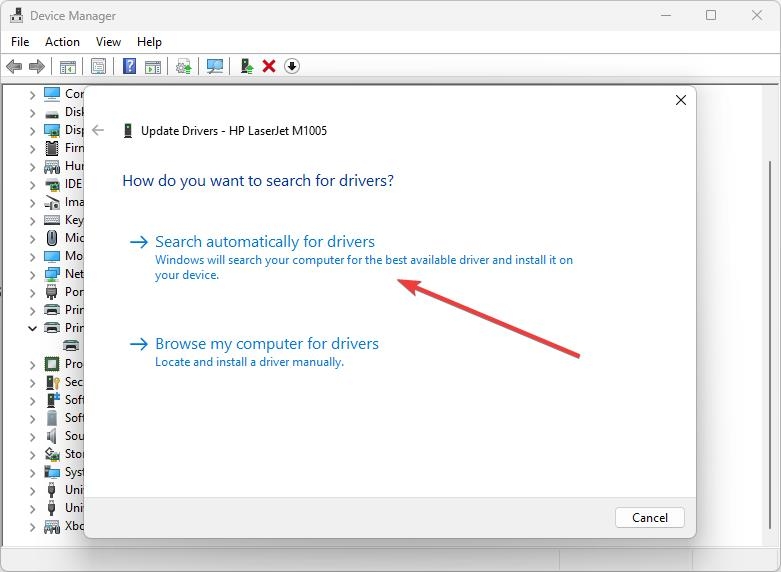Click the Disable device down-arrow icon
The height and width of the screenshot is (572, 781).
tap(292, 66)
